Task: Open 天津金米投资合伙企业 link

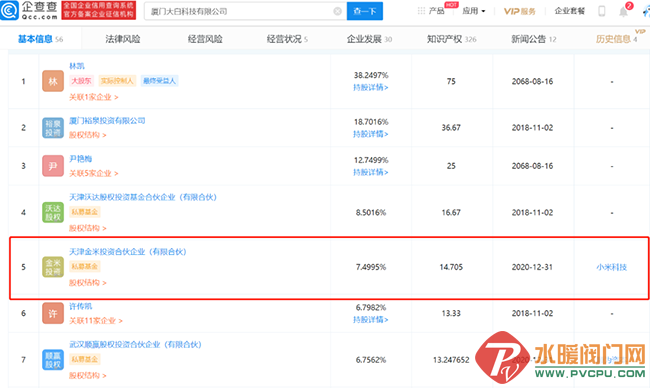Action: point(128,252)
